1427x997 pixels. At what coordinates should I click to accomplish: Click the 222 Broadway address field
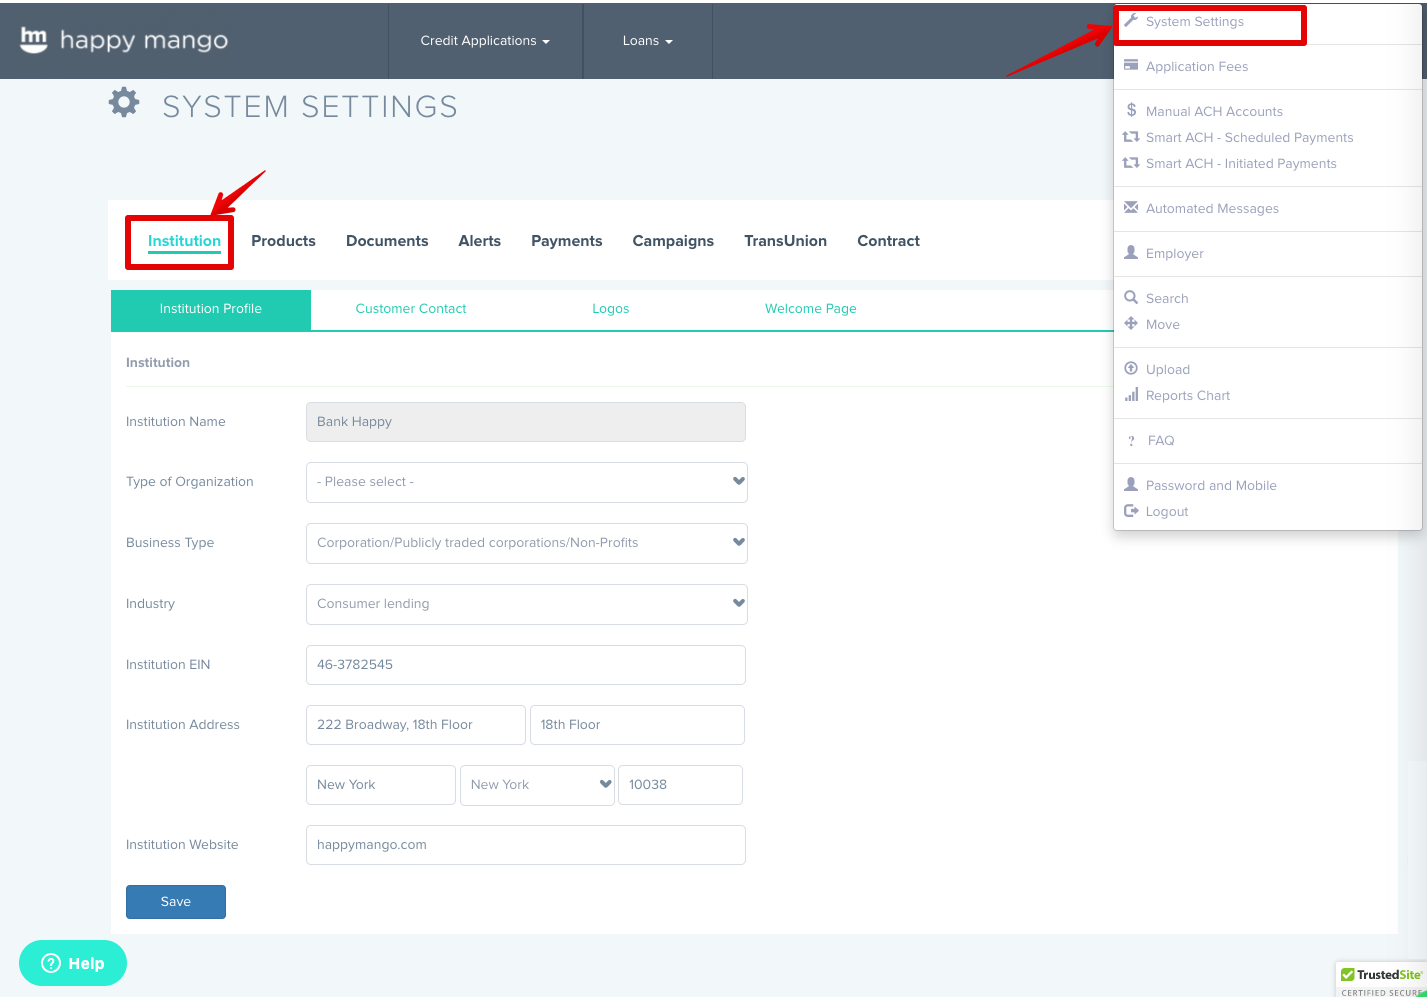tap(416, 725)
